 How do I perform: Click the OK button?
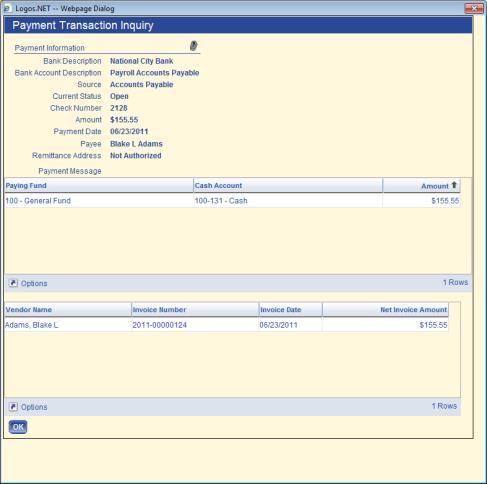[18, 427]
